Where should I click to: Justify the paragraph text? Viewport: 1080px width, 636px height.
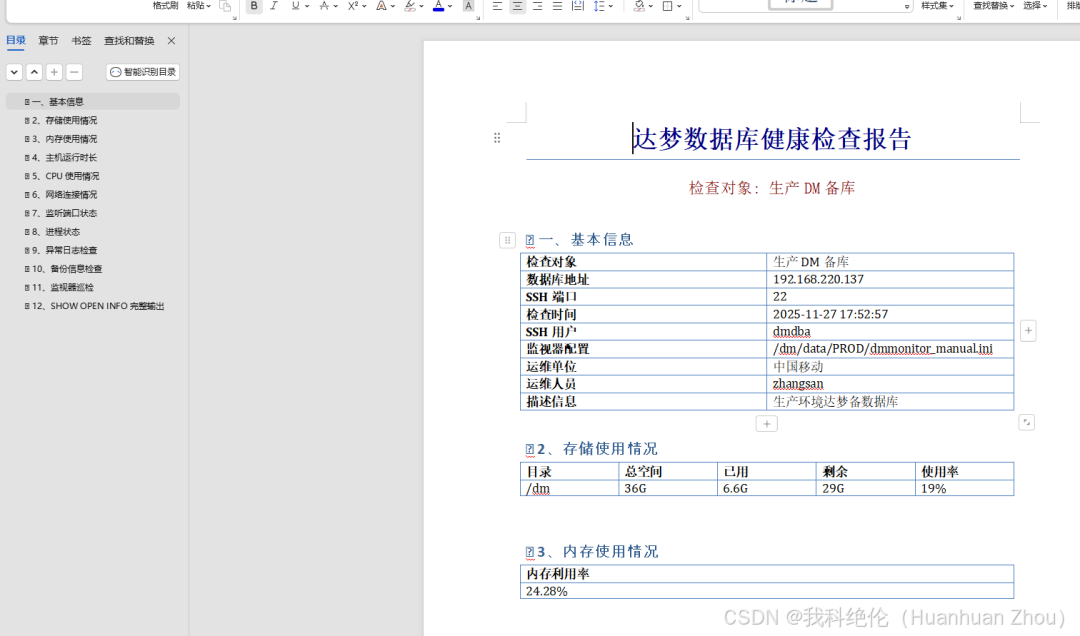557,6
